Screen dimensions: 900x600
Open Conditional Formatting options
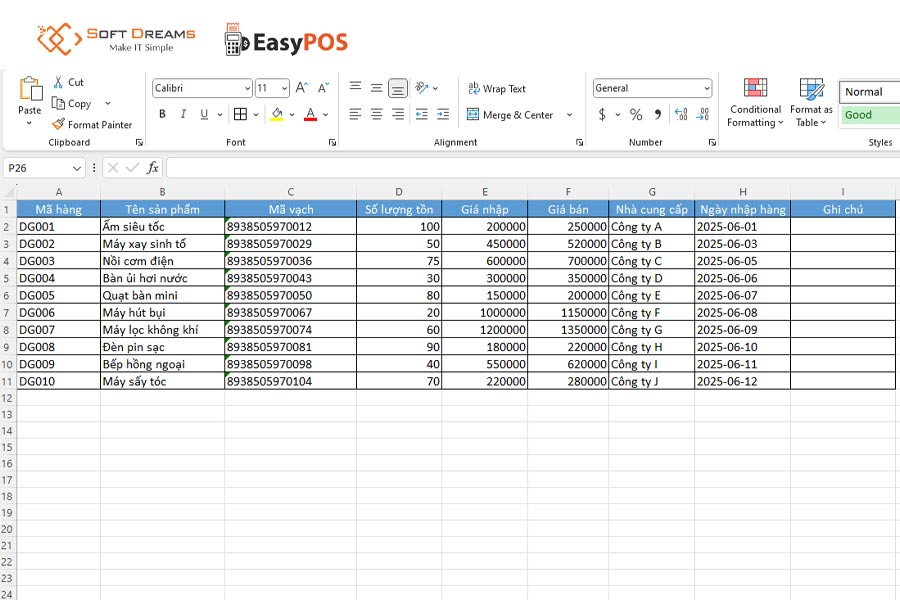click(754, 101)
